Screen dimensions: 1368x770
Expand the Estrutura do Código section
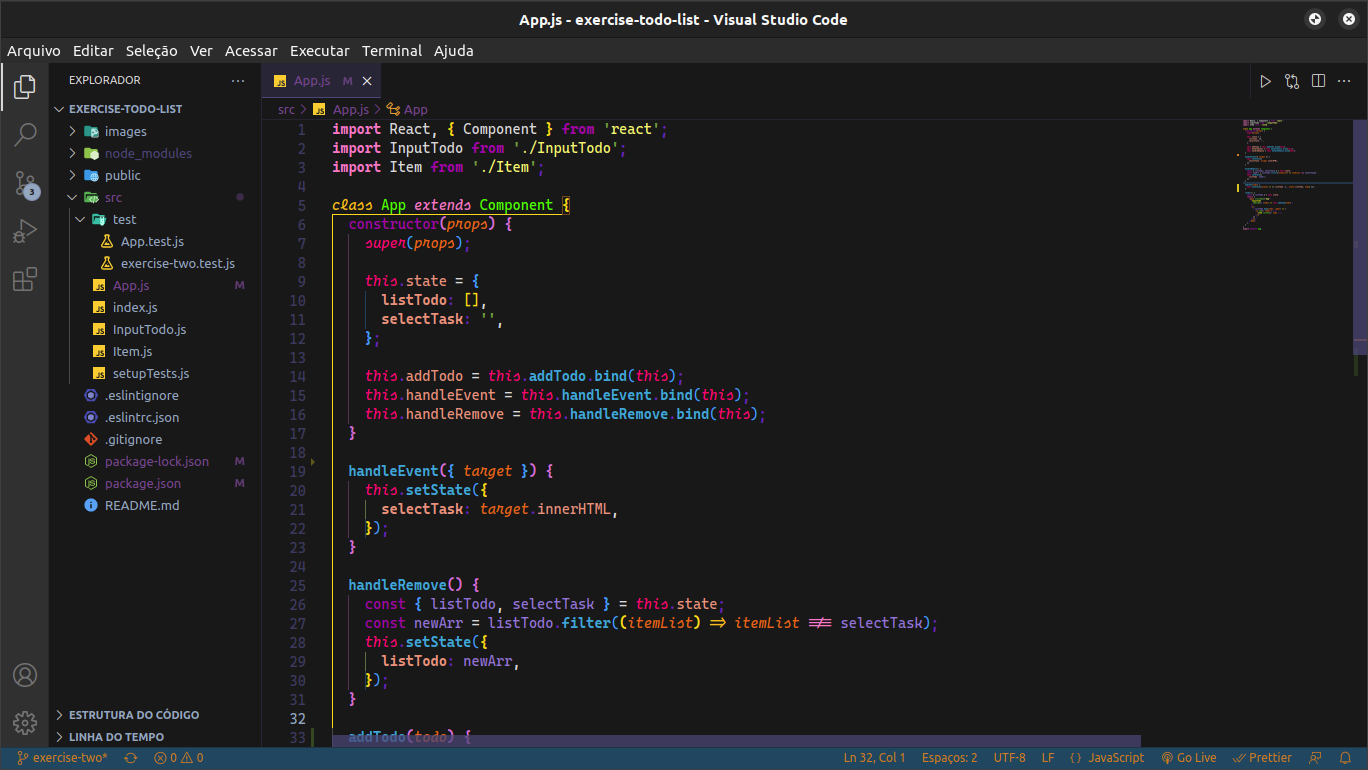pyautogui.click(x=153, y=715)
